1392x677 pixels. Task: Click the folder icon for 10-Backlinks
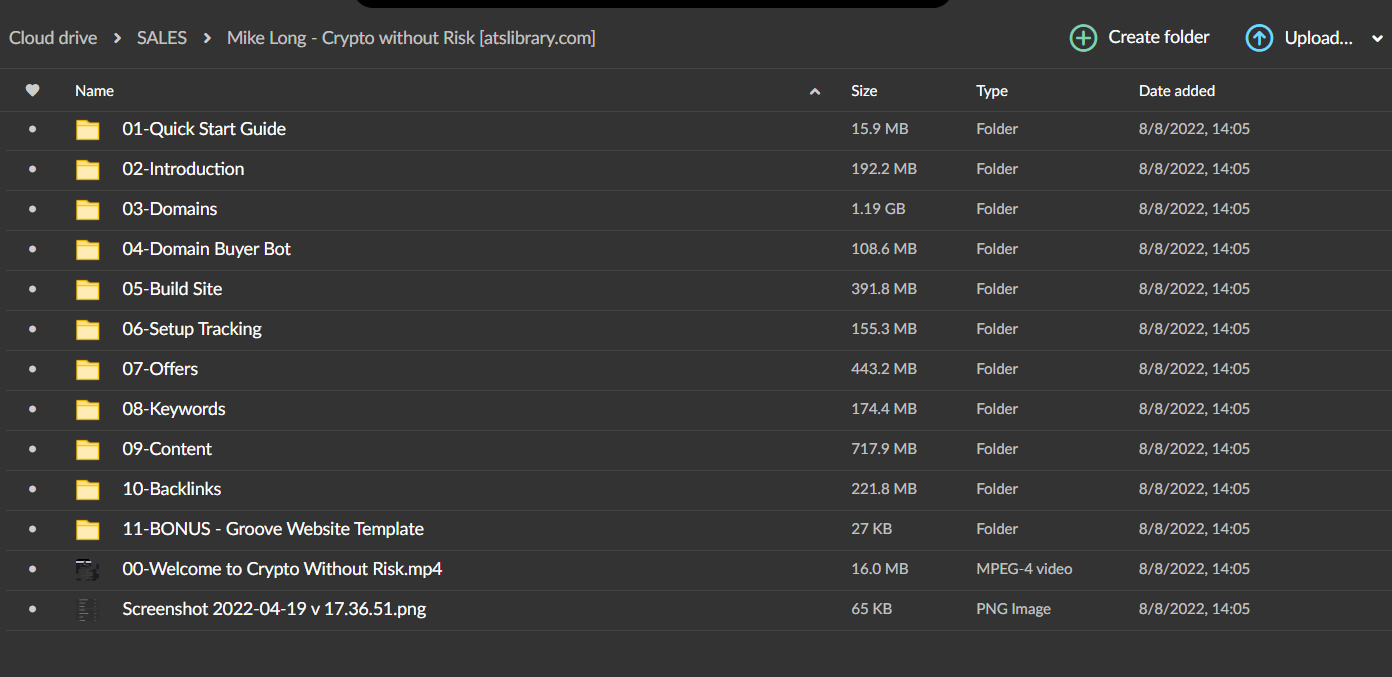88,489
